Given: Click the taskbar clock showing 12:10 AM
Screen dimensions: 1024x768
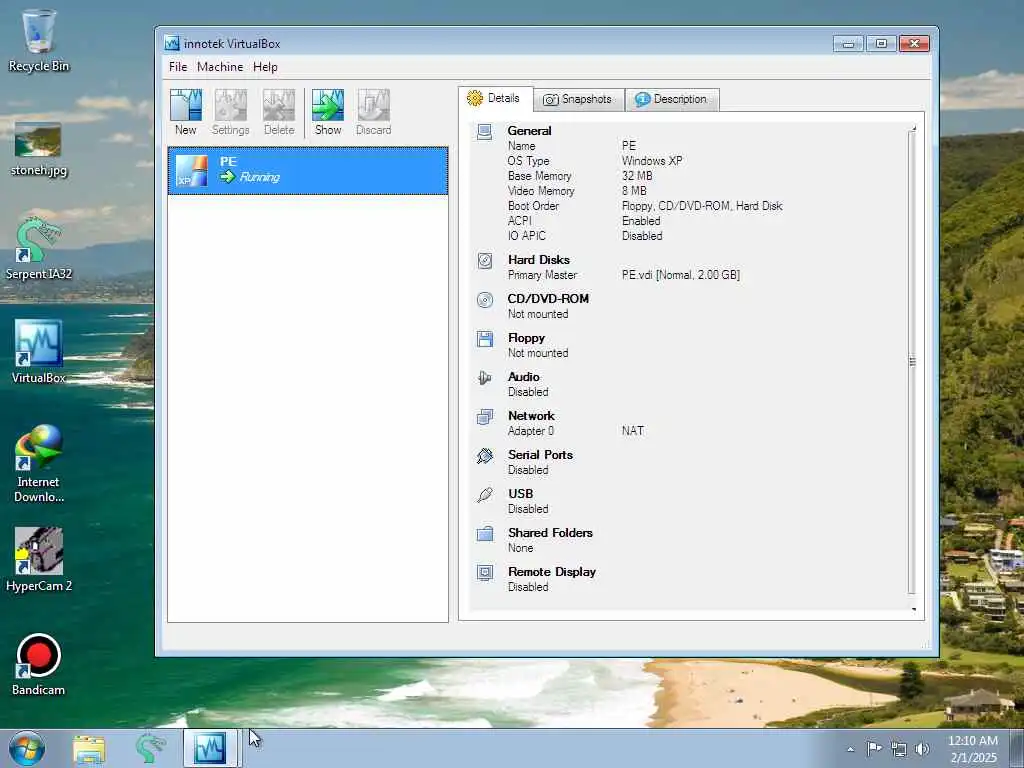Looking at the screenshot, I should (973, 749).
